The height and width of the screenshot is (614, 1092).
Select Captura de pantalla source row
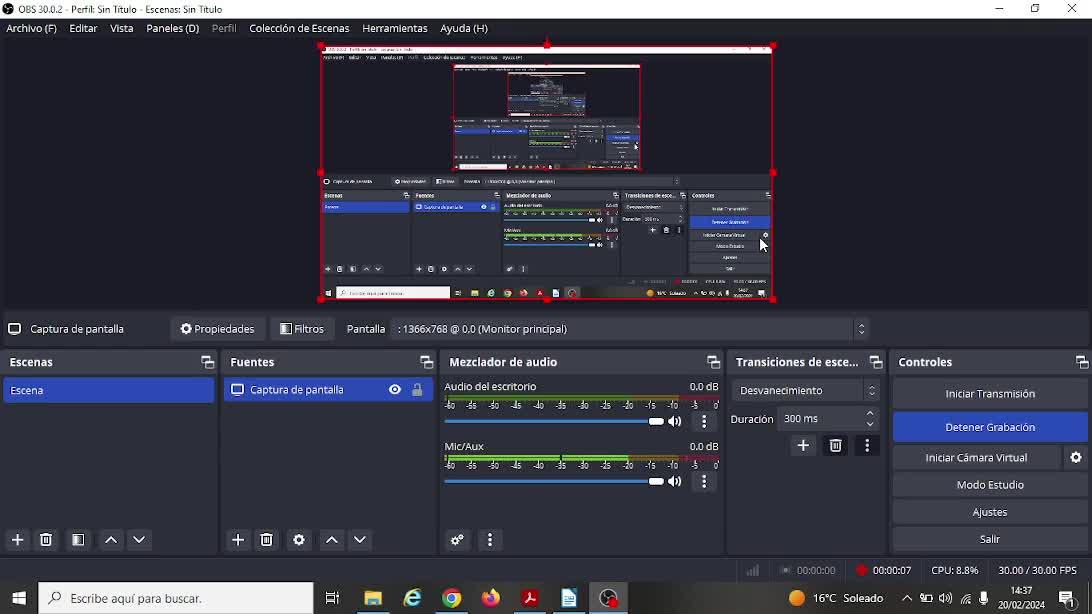pyautogui.click(x=328, y=390)
